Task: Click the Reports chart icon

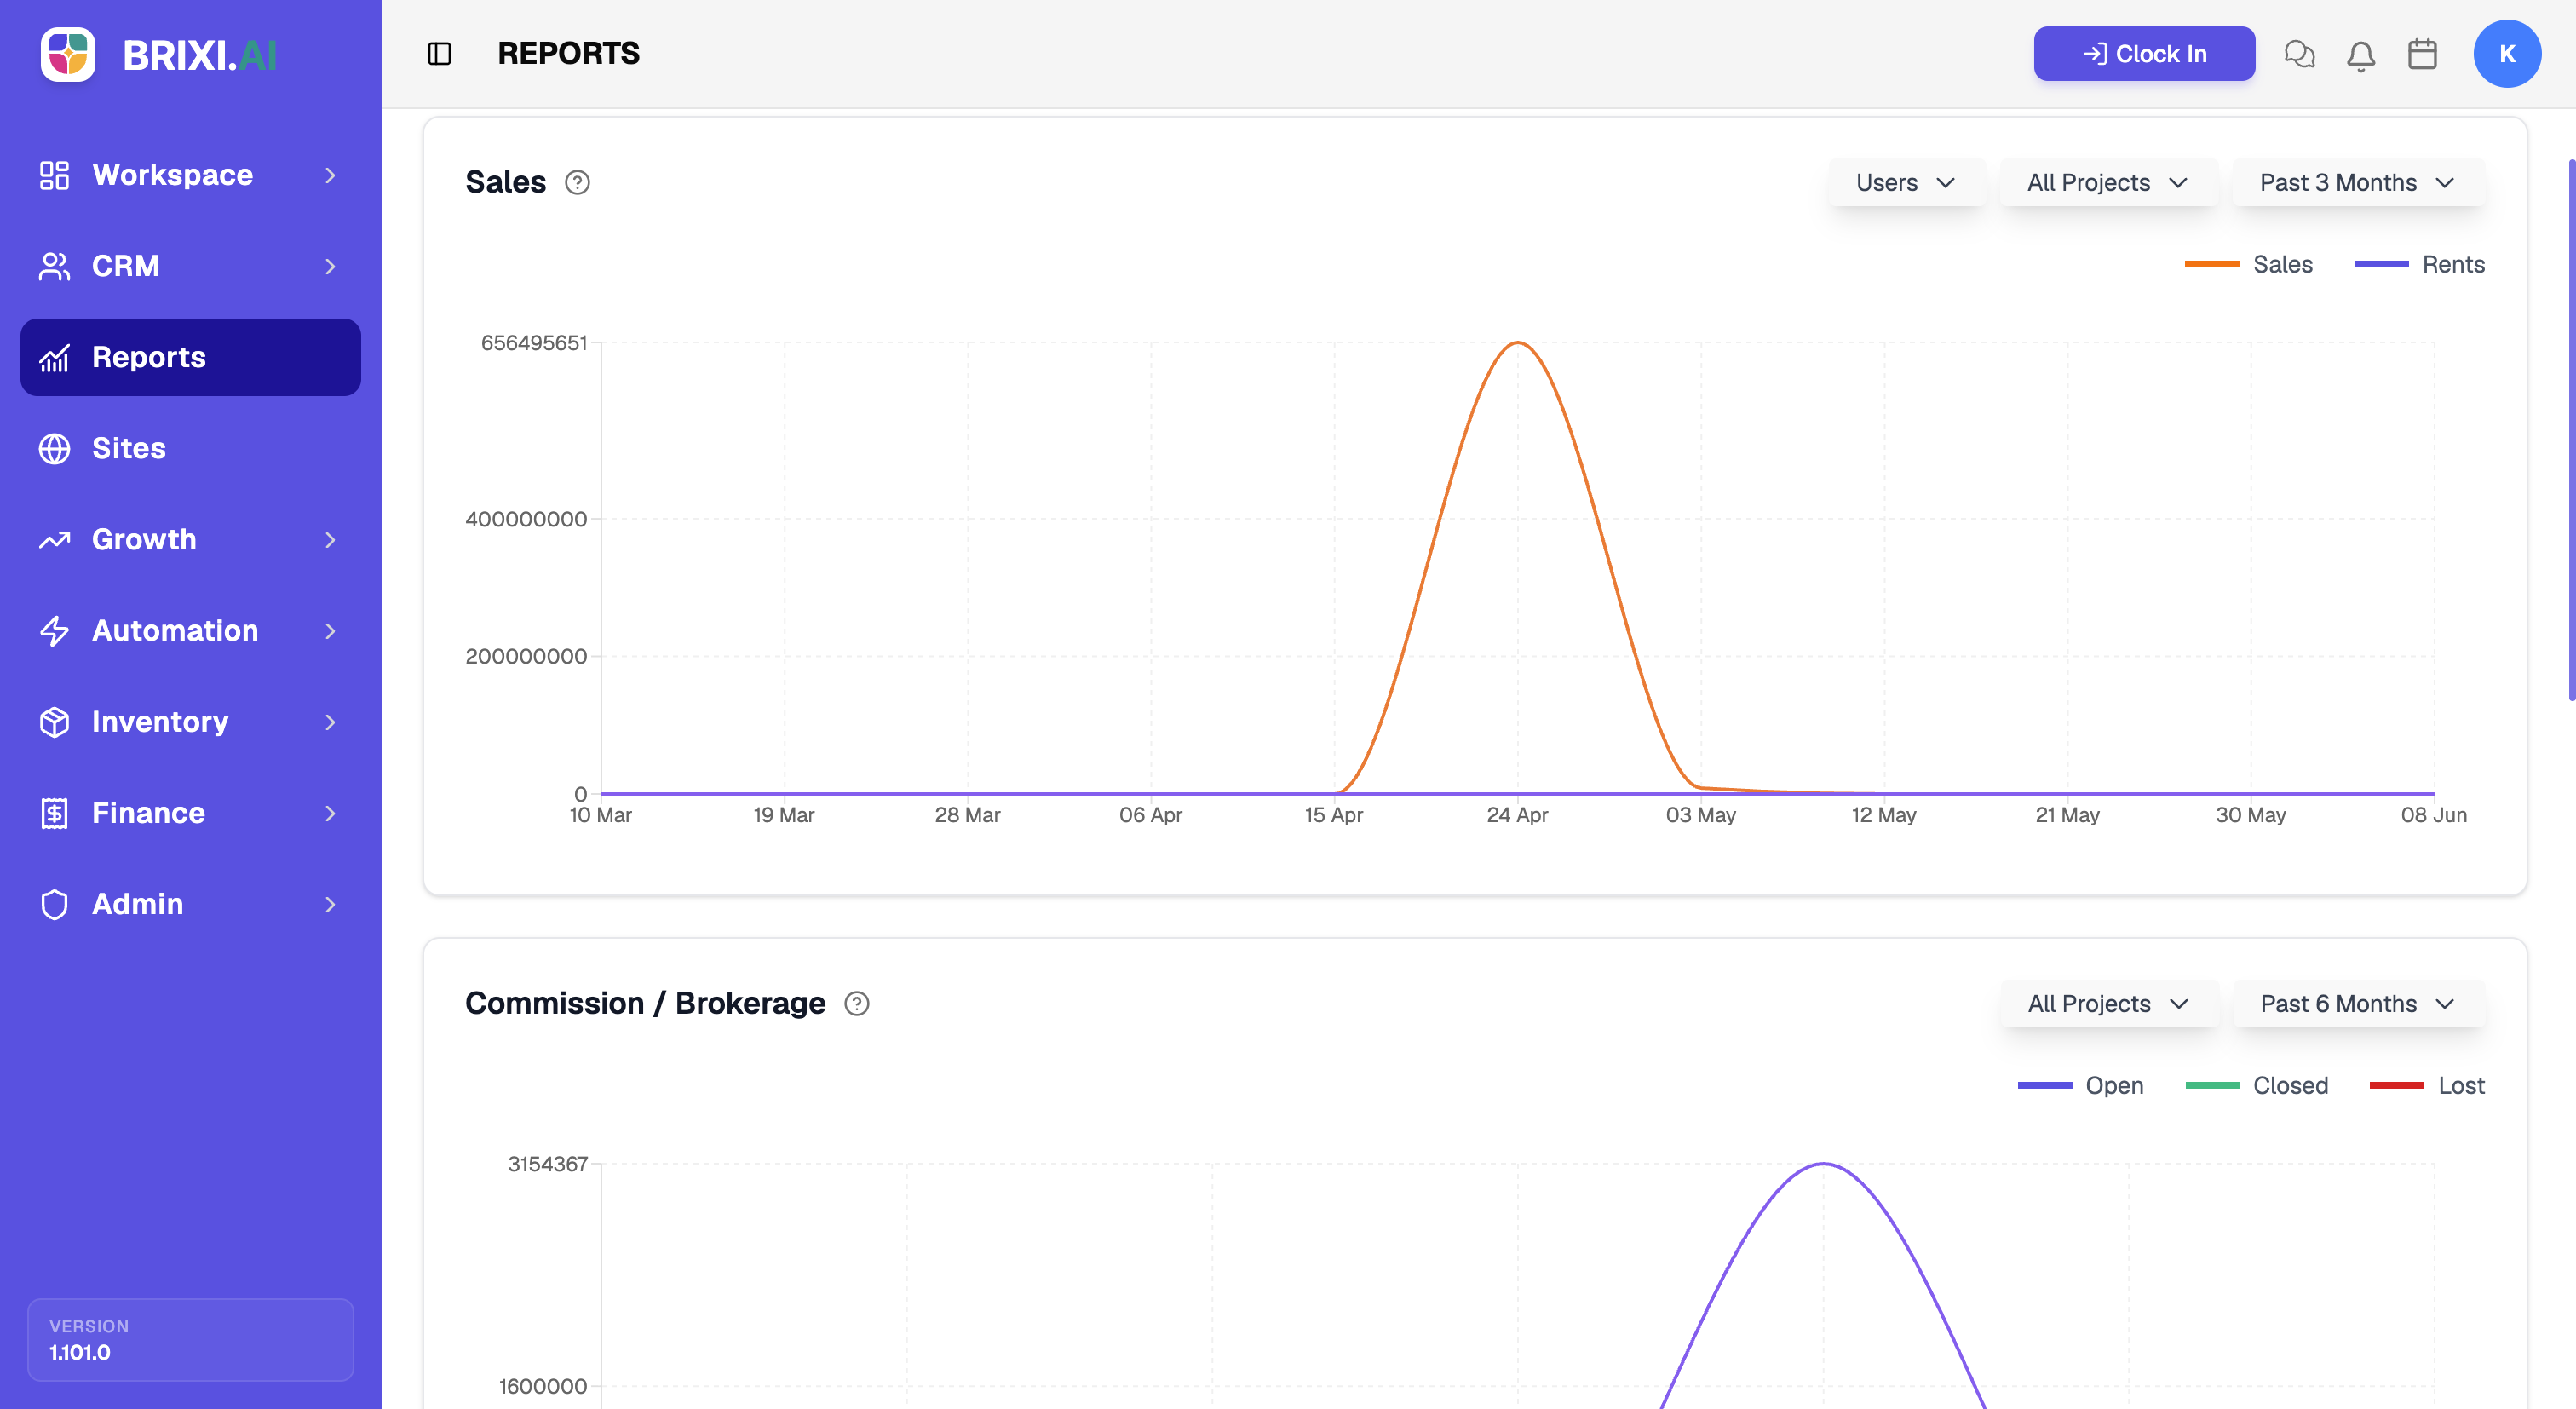Action: [54, 357]
